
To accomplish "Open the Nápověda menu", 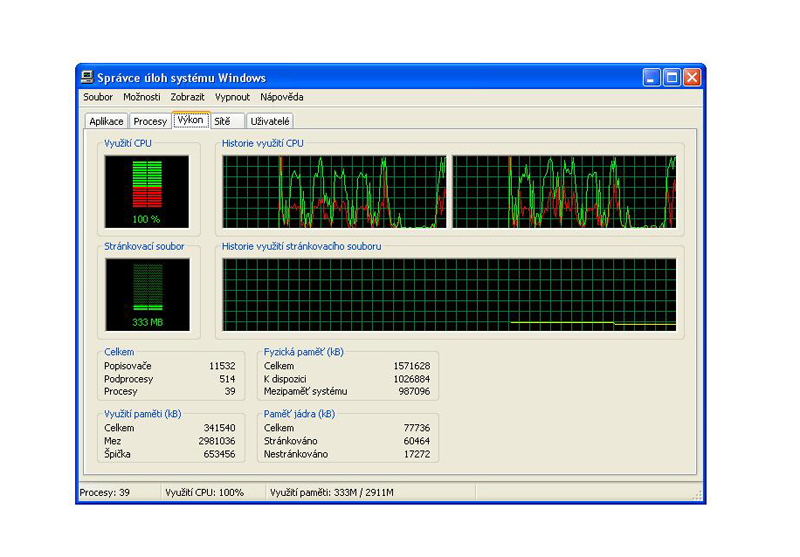I will coord(282,97).
